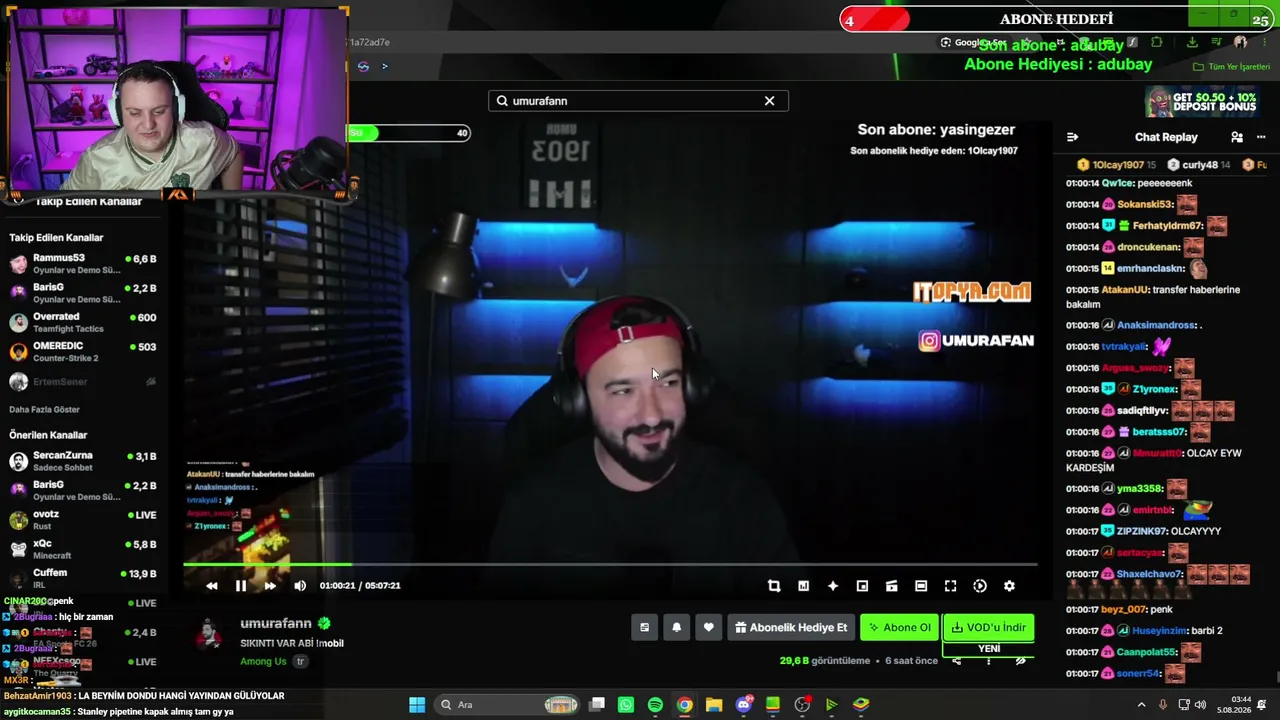Clear the umurafann search field
Screen dimensions: 1280x720
coord(769,101)
